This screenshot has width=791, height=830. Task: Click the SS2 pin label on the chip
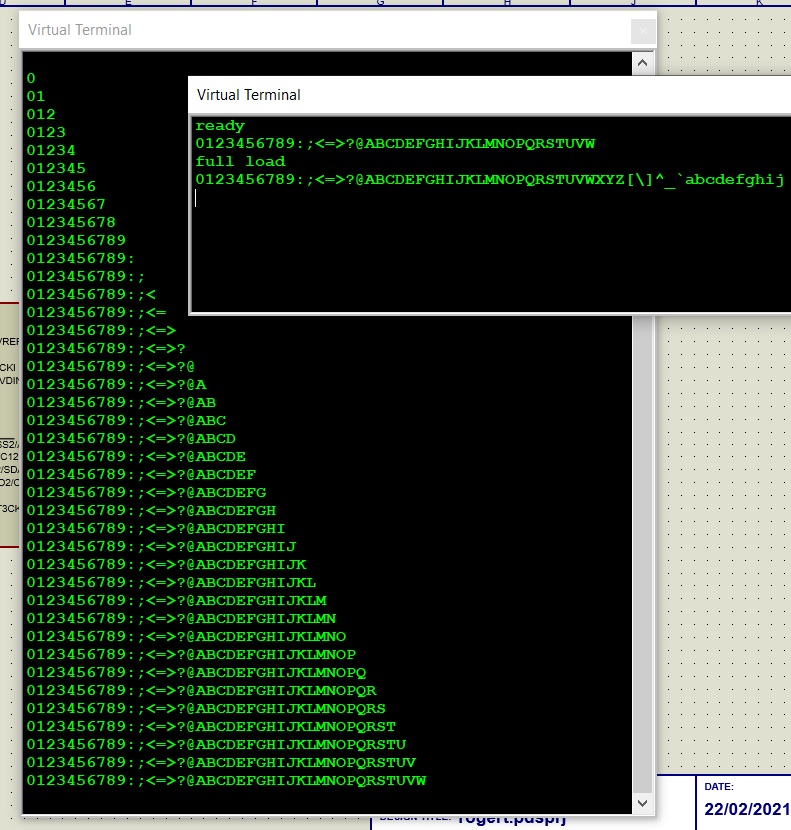coord(8,443)
